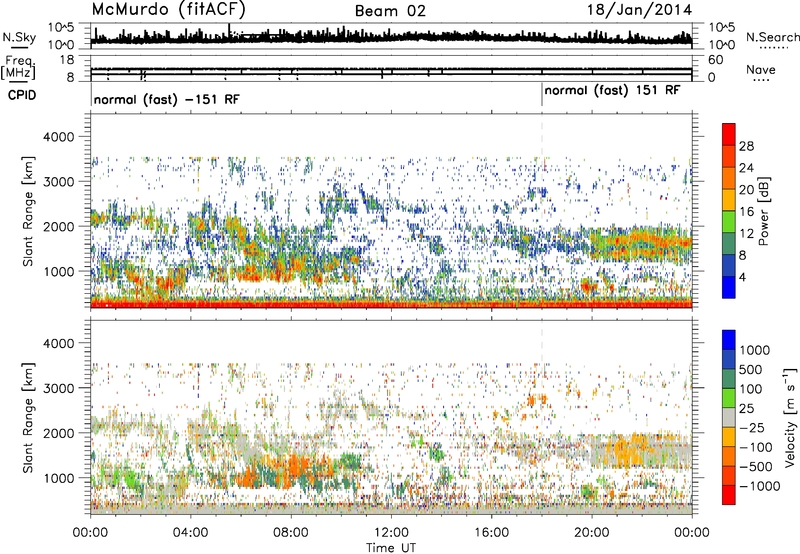Click the "-1000" velocity colorbar label
800x554 pixels.
tap(759, 486)
